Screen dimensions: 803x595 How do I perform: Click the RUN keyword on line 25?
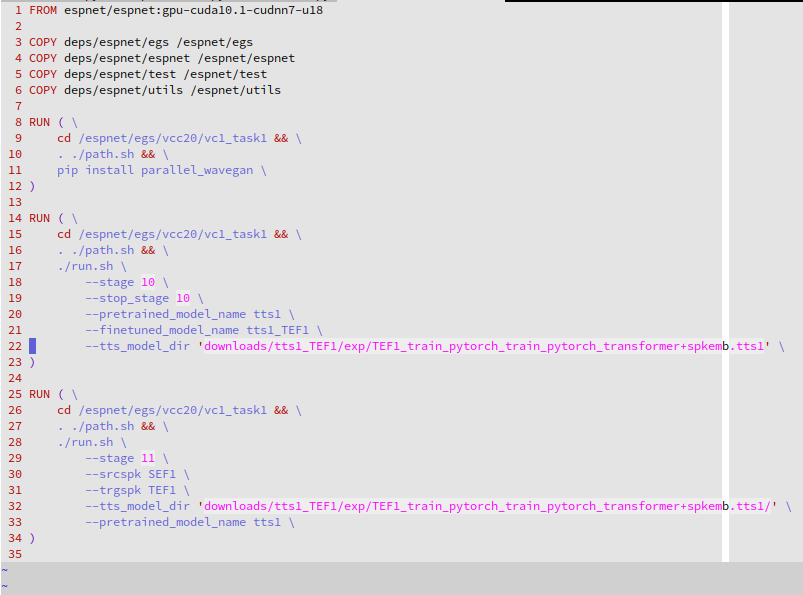coord(39,394)
